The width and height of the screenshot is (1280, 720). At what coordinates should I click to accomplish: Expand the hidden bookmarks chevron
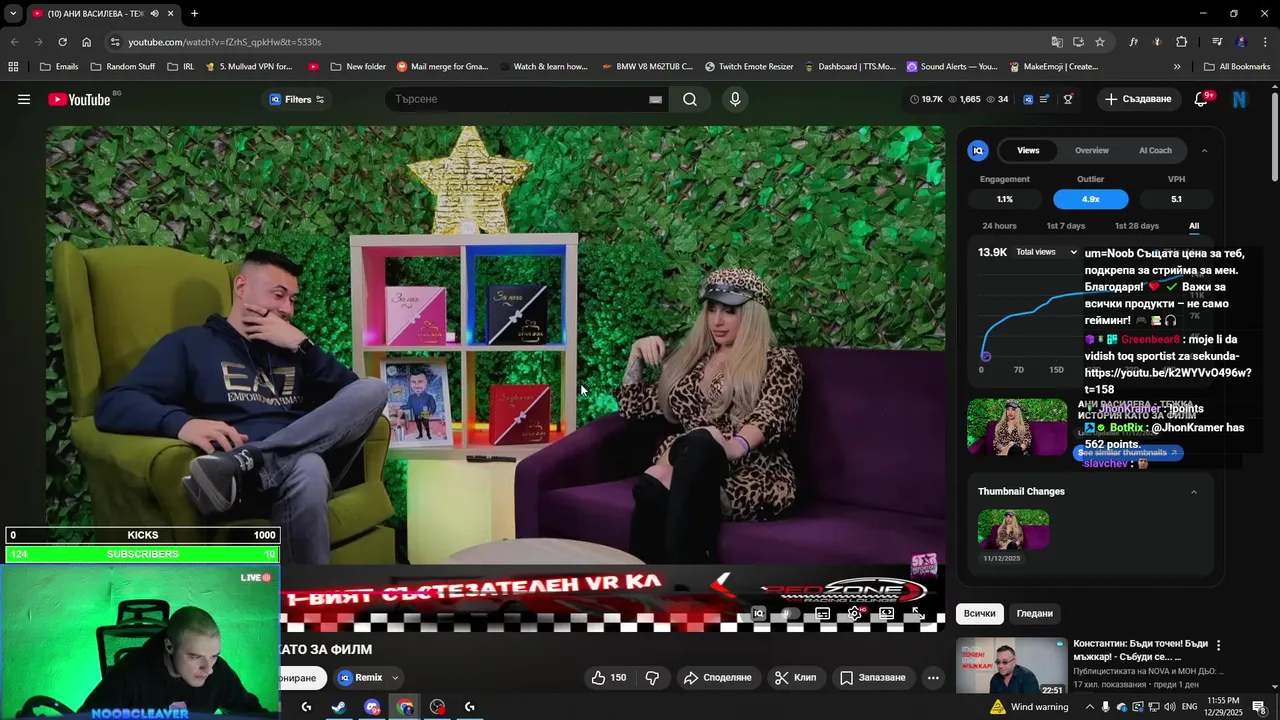(1177, 67)
